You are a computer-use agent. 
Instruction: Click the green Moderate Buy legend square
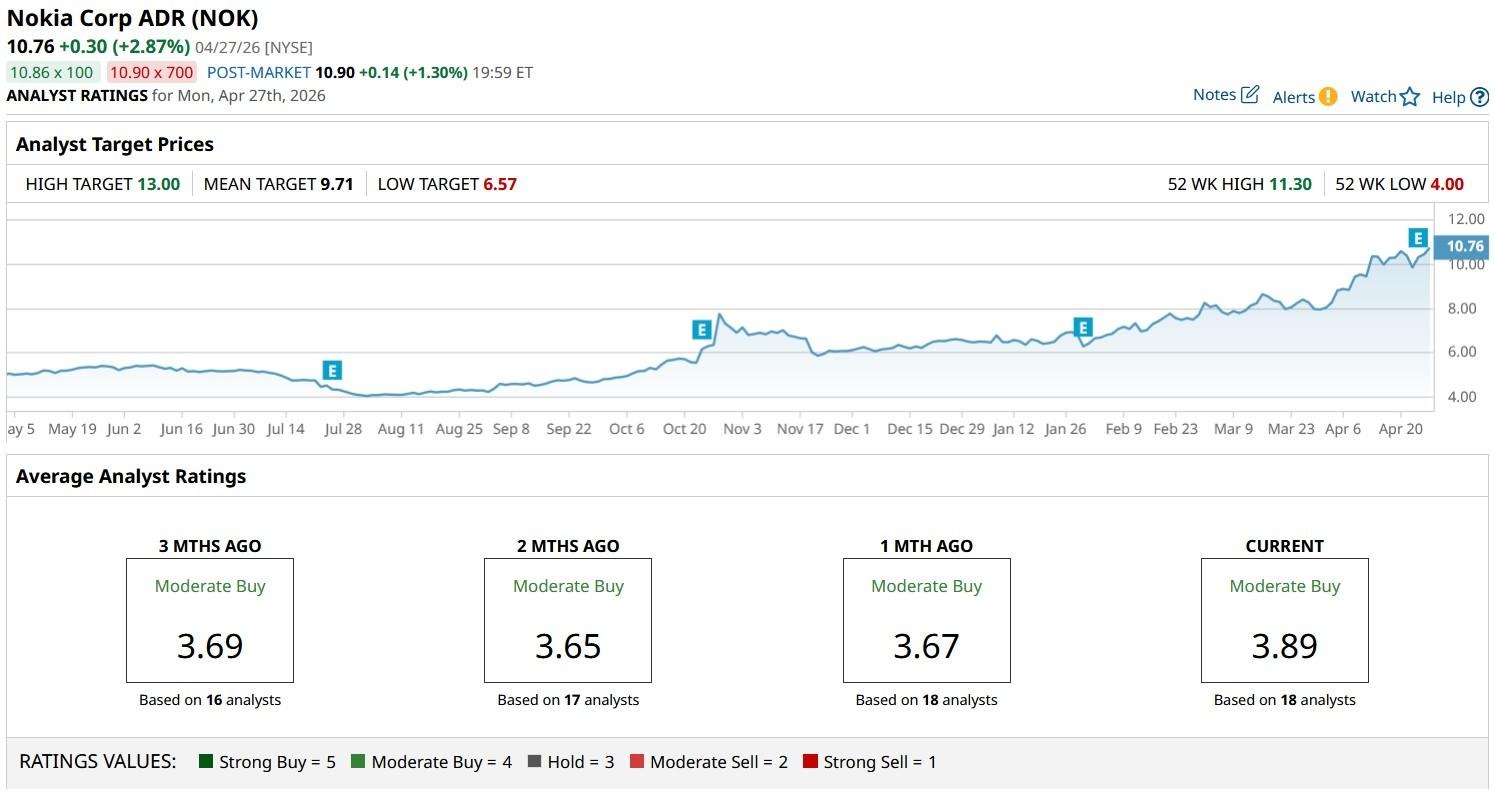tap(358, 762)
